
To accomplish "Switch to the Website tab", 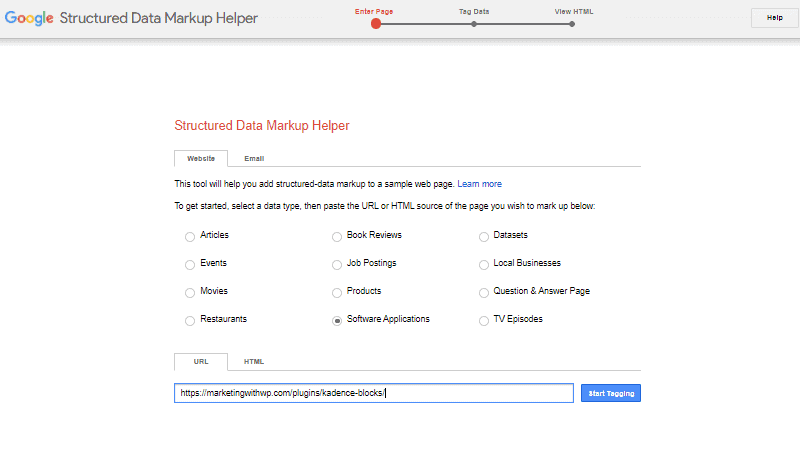I will click(201, 159).
